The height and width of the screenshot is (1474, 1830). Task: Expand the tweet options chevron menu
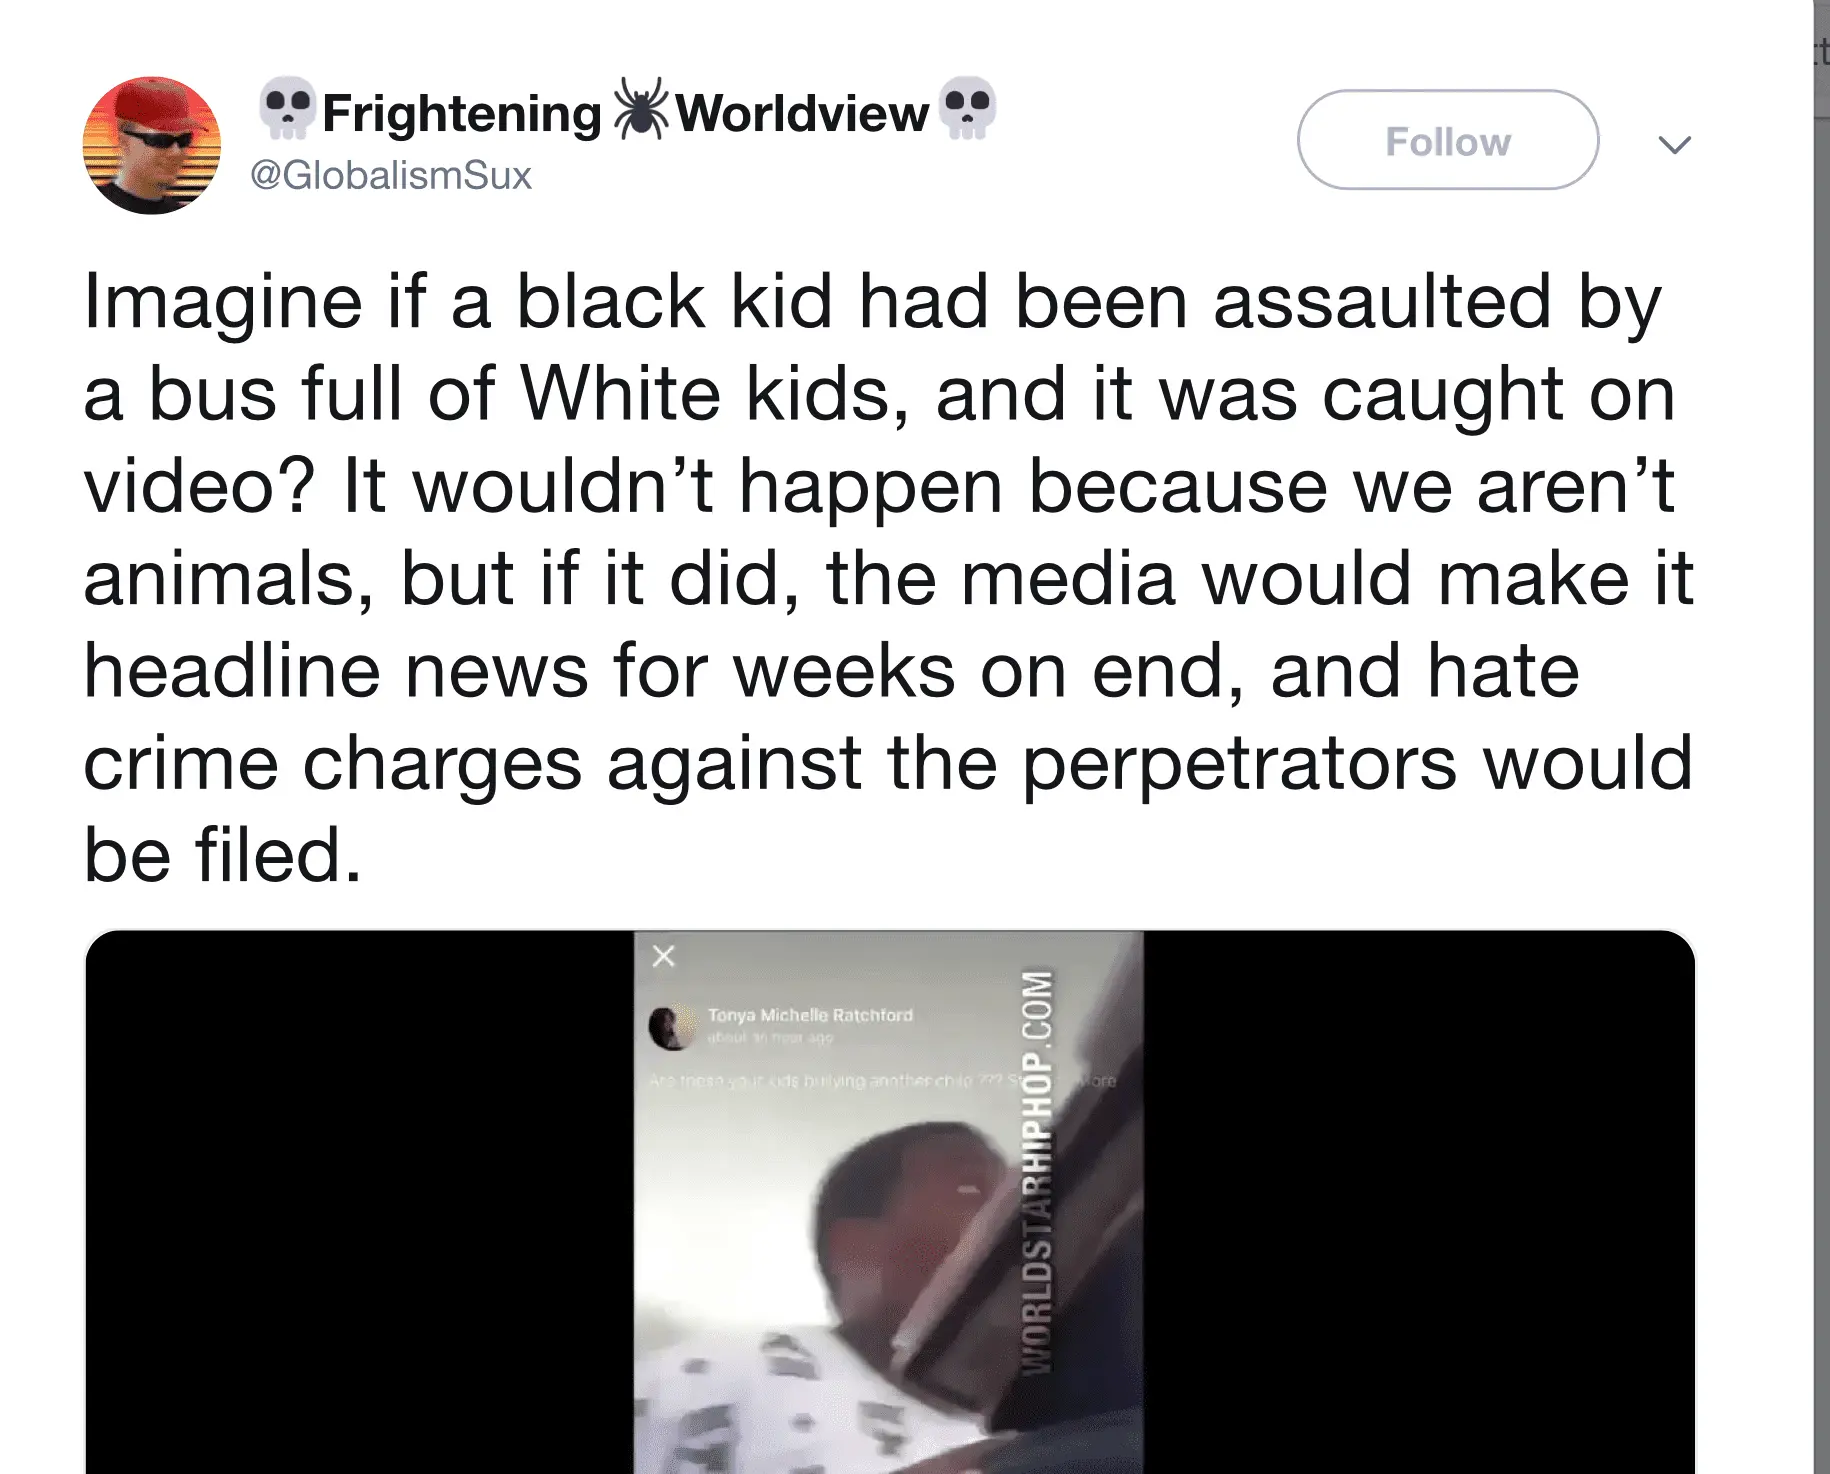[x=1674, y=145]
